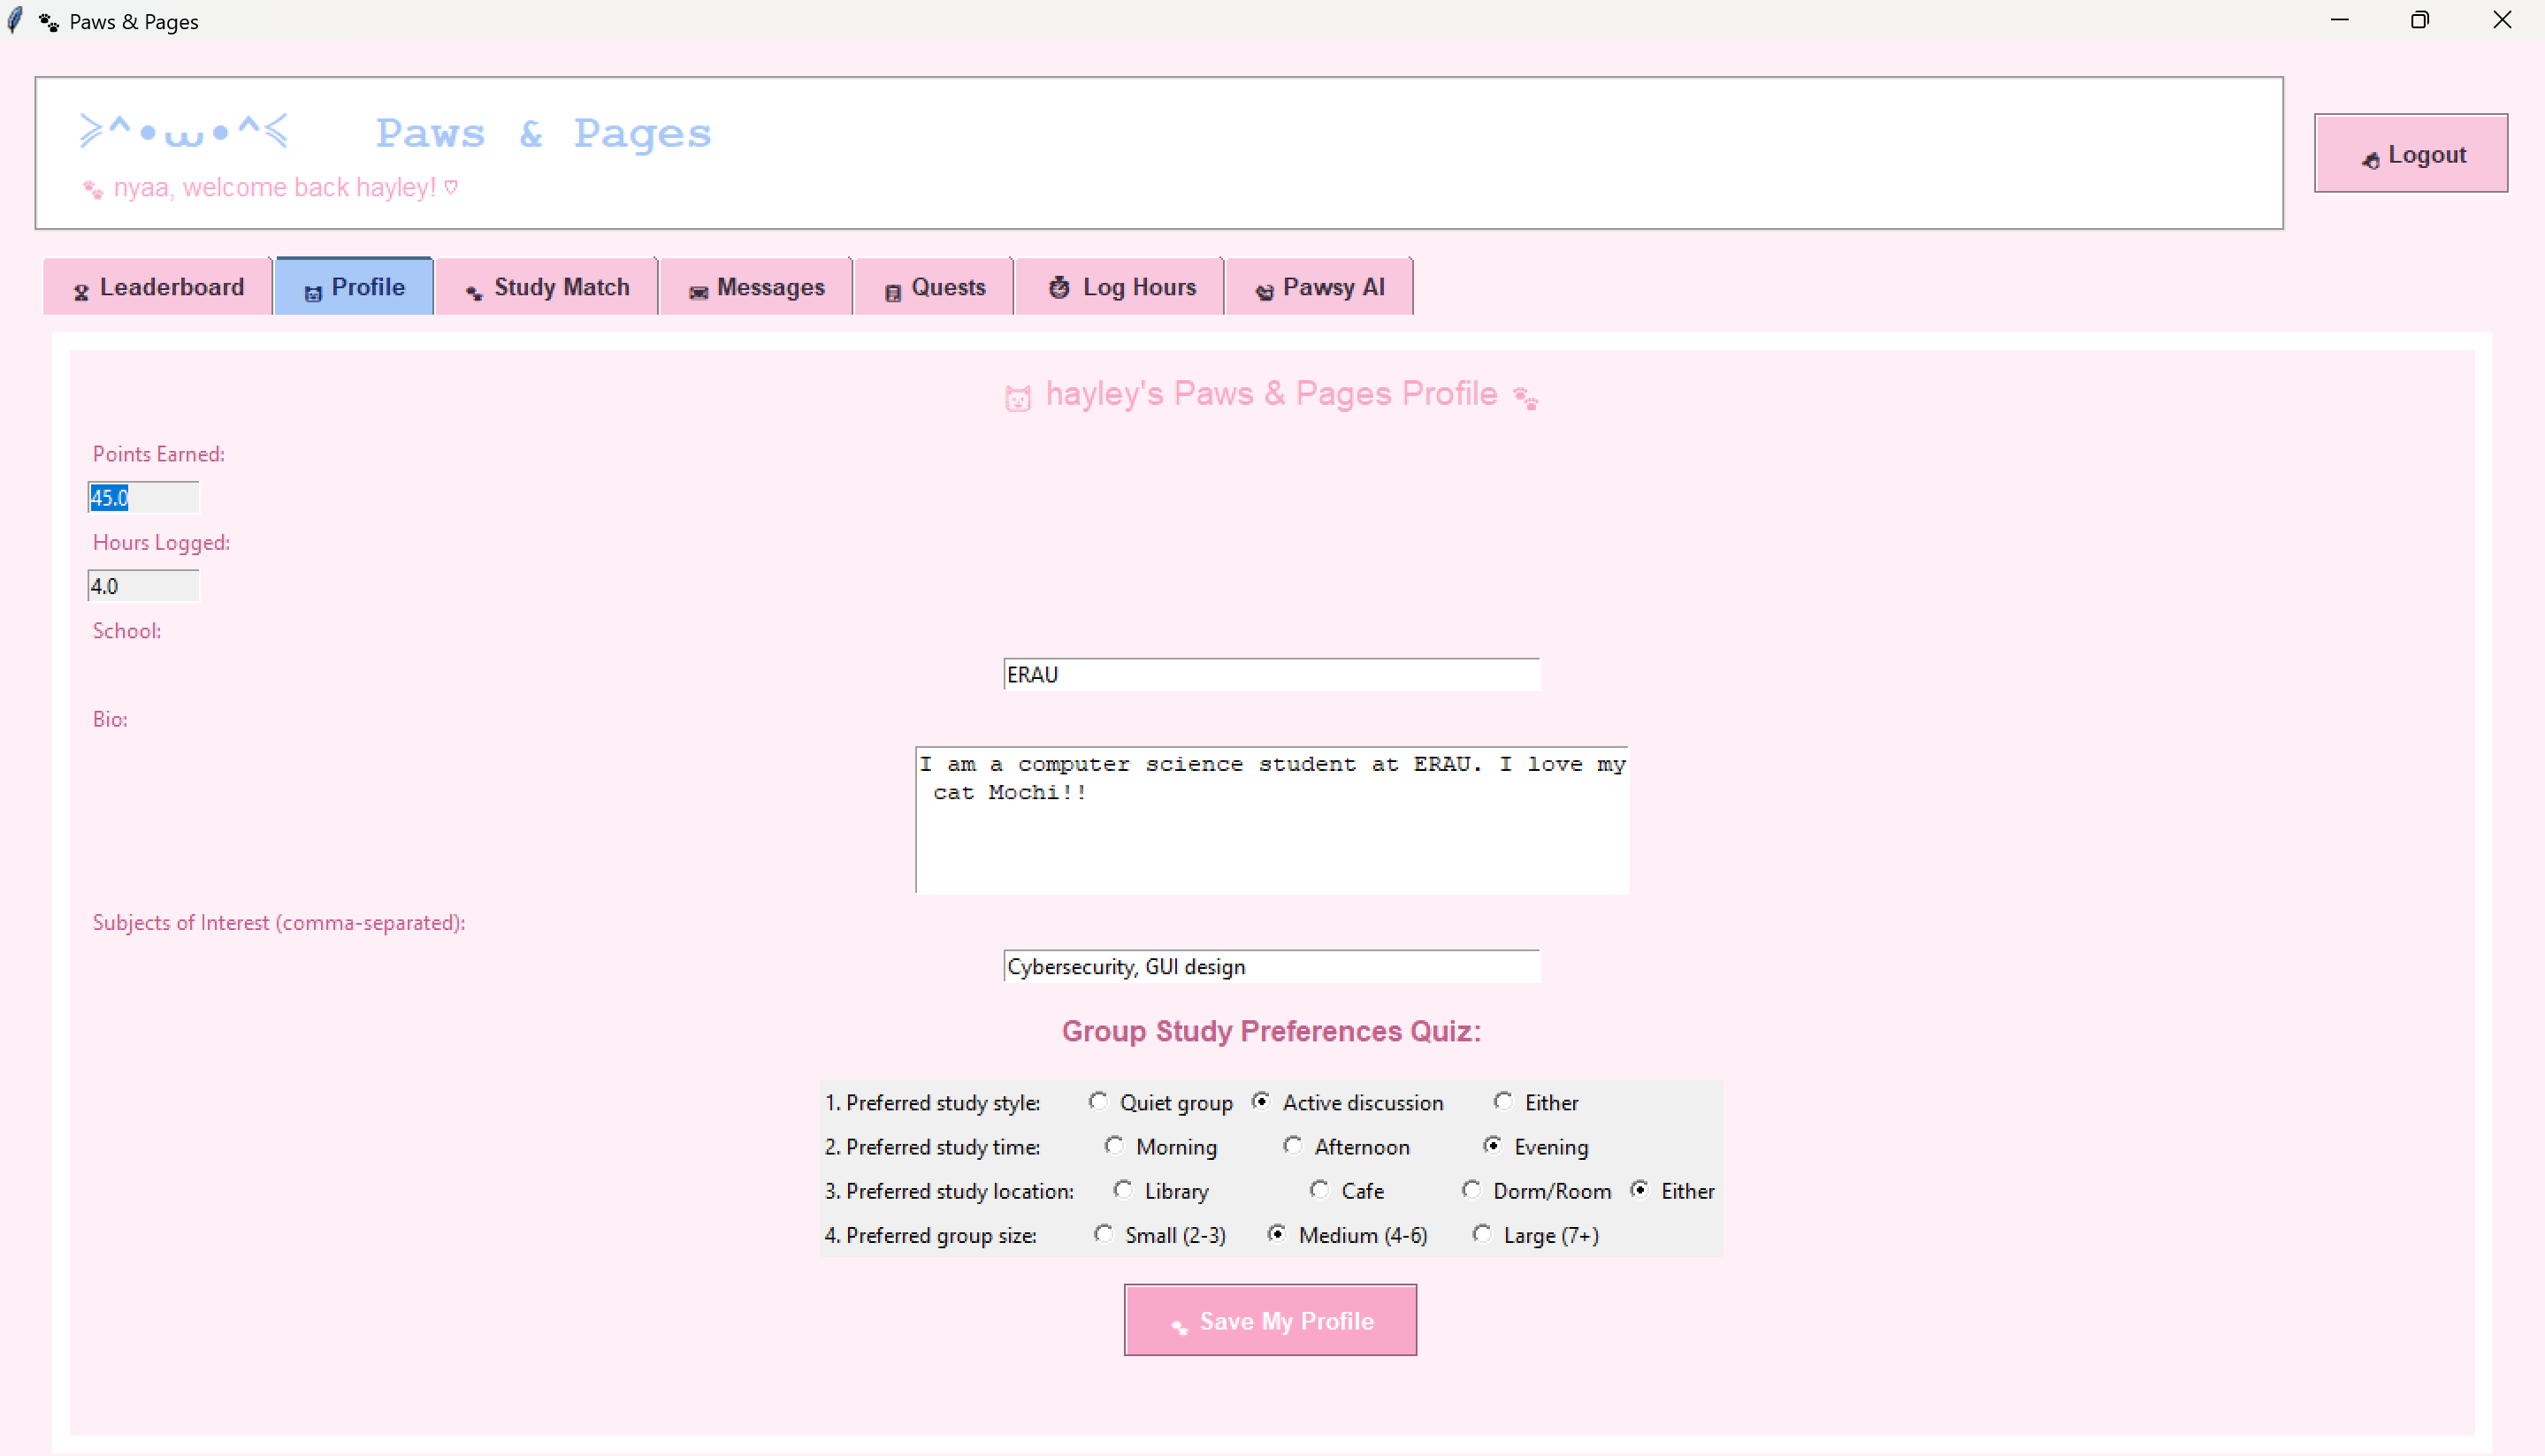This screenshot has height=1456, width=2545.
Task: Click the scroll icon on Quests tab
Action: (892, 291)
